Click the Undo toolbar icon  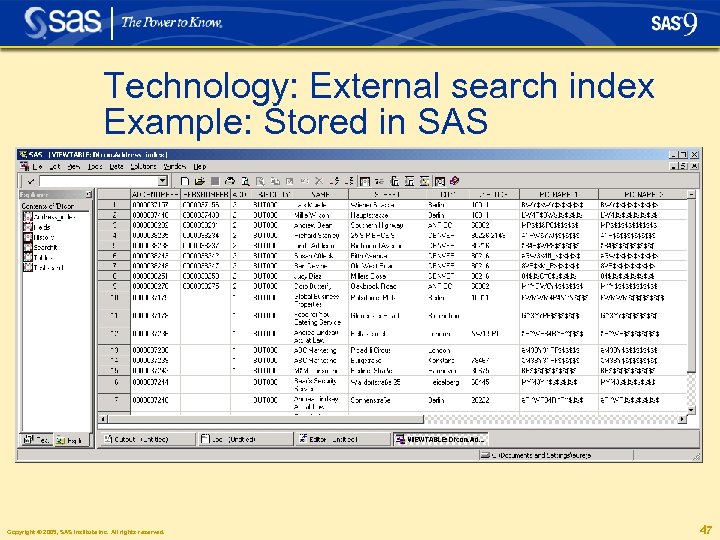[304, 181]
